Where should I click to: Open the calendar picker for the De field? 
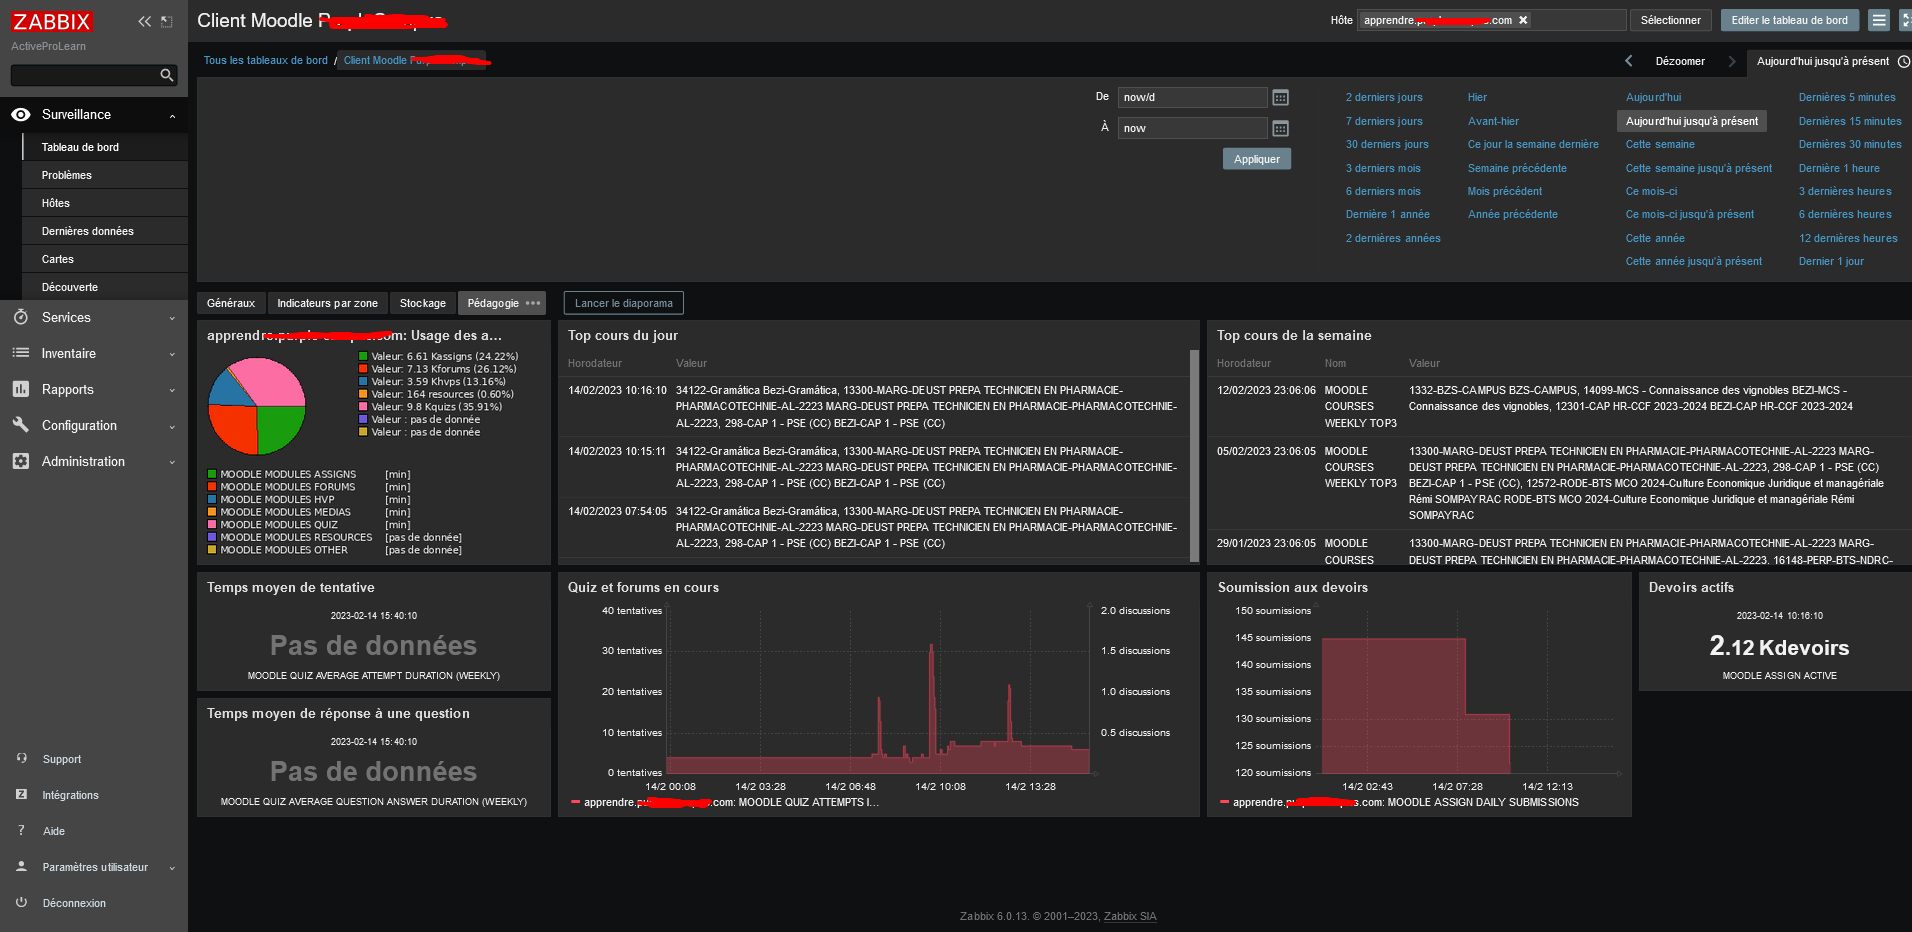pos(1280,98)
